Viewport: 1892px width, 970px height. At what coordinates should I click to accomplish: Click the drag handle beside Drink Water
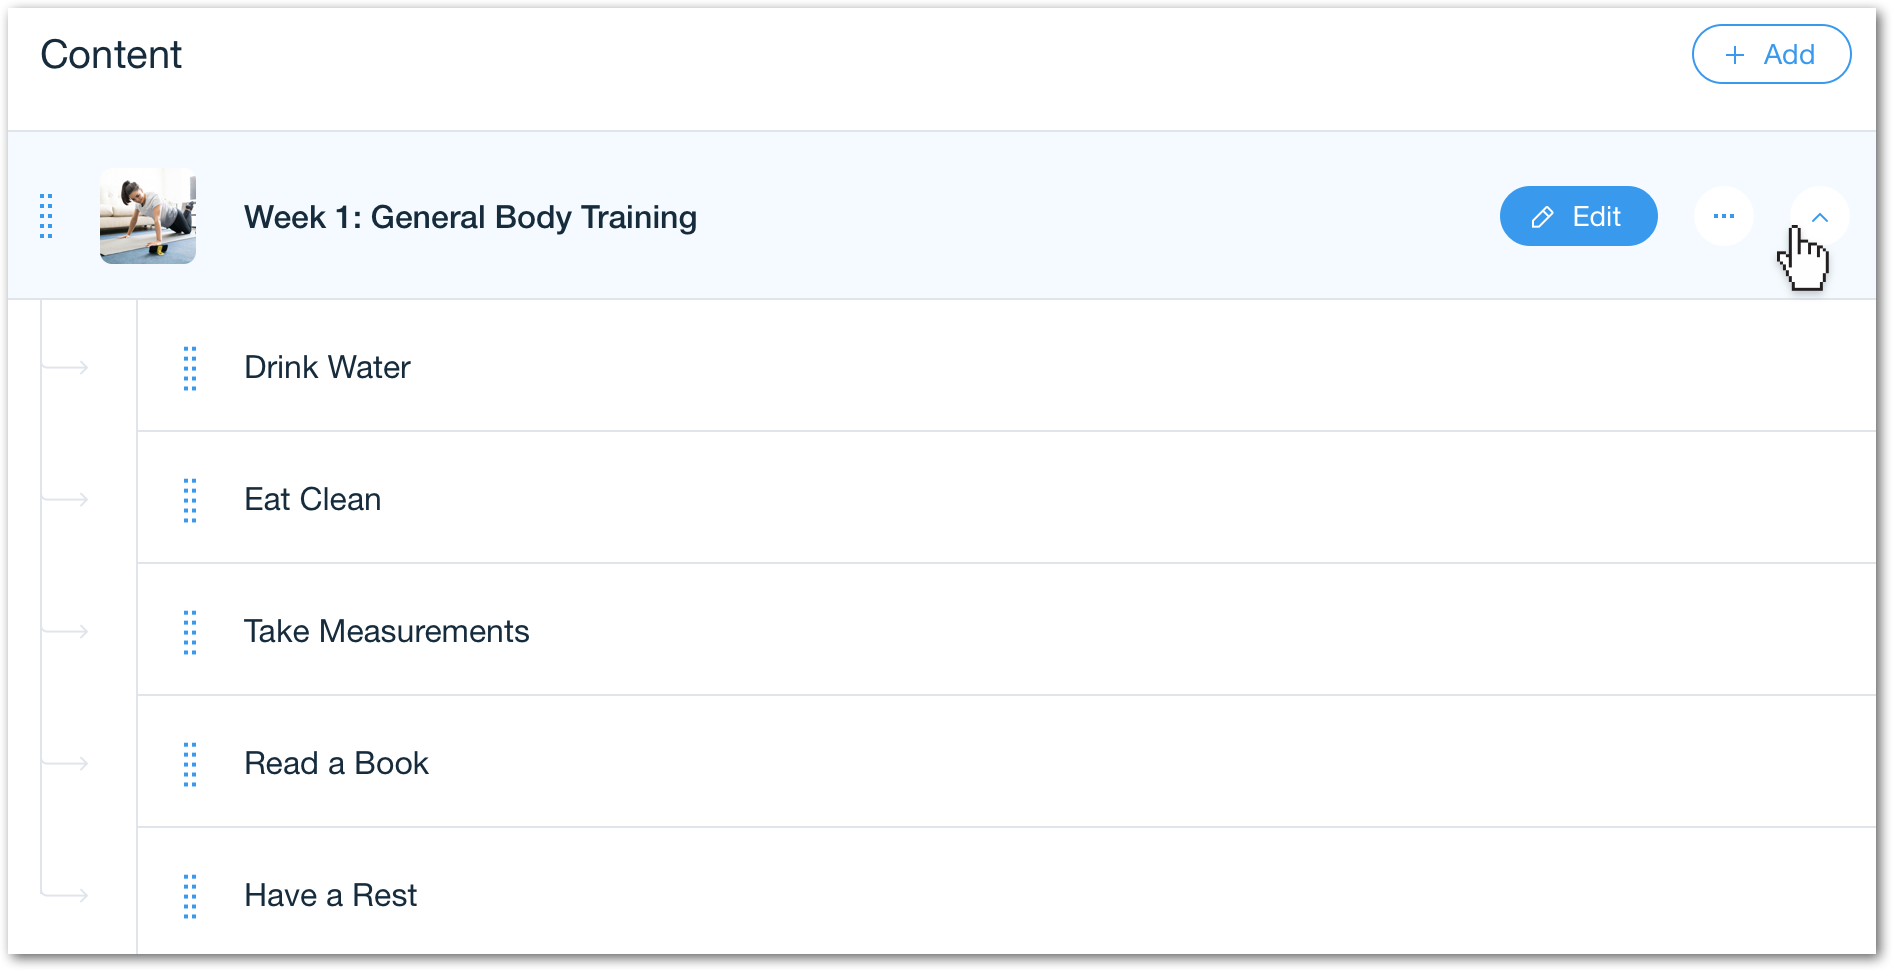click(190, 368)
